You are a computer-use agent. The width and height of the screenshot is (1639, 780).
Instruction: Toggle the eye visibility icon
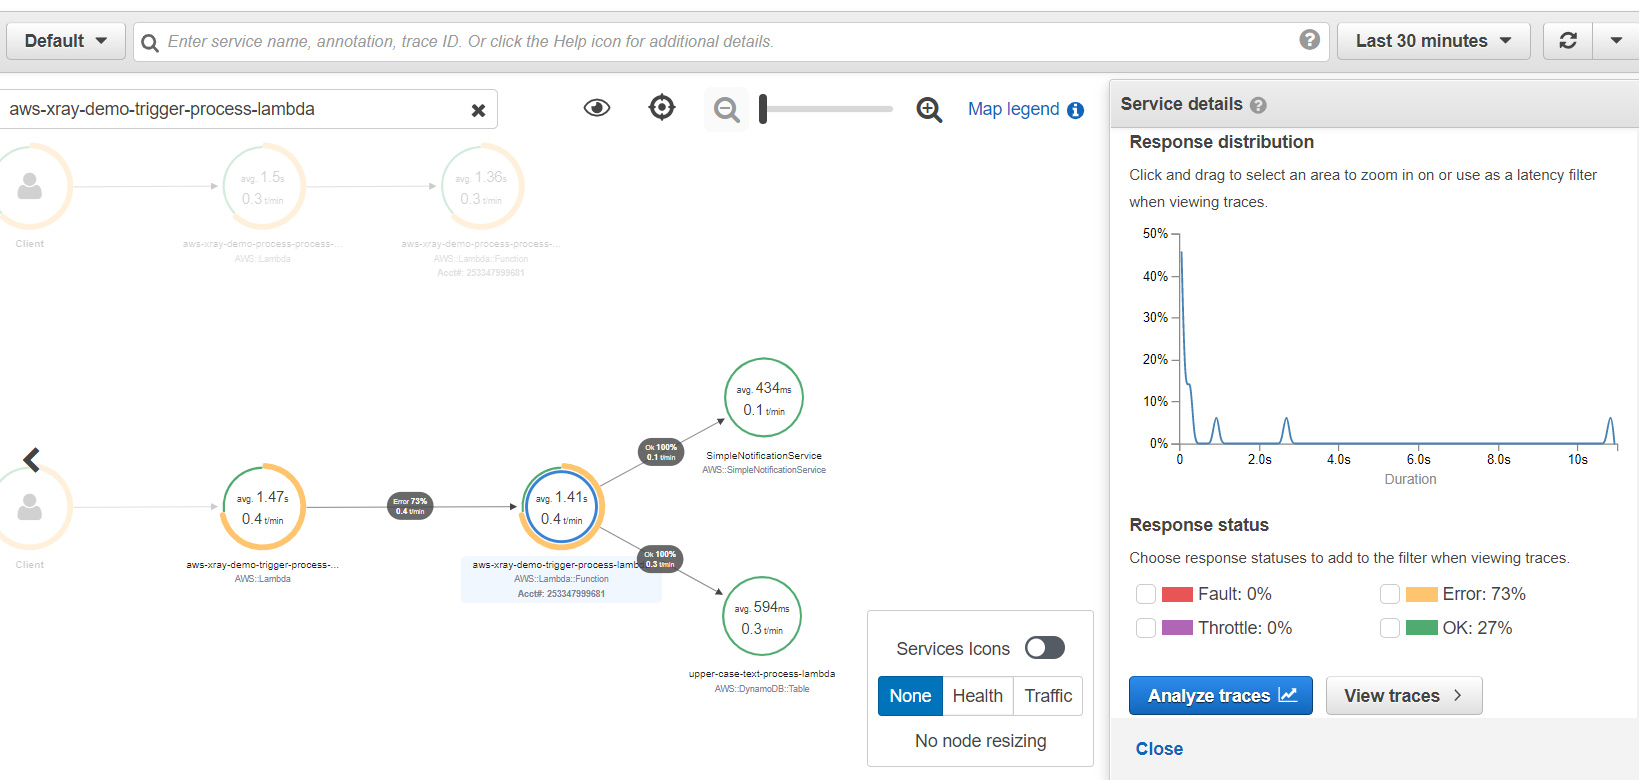pos(597,108)
